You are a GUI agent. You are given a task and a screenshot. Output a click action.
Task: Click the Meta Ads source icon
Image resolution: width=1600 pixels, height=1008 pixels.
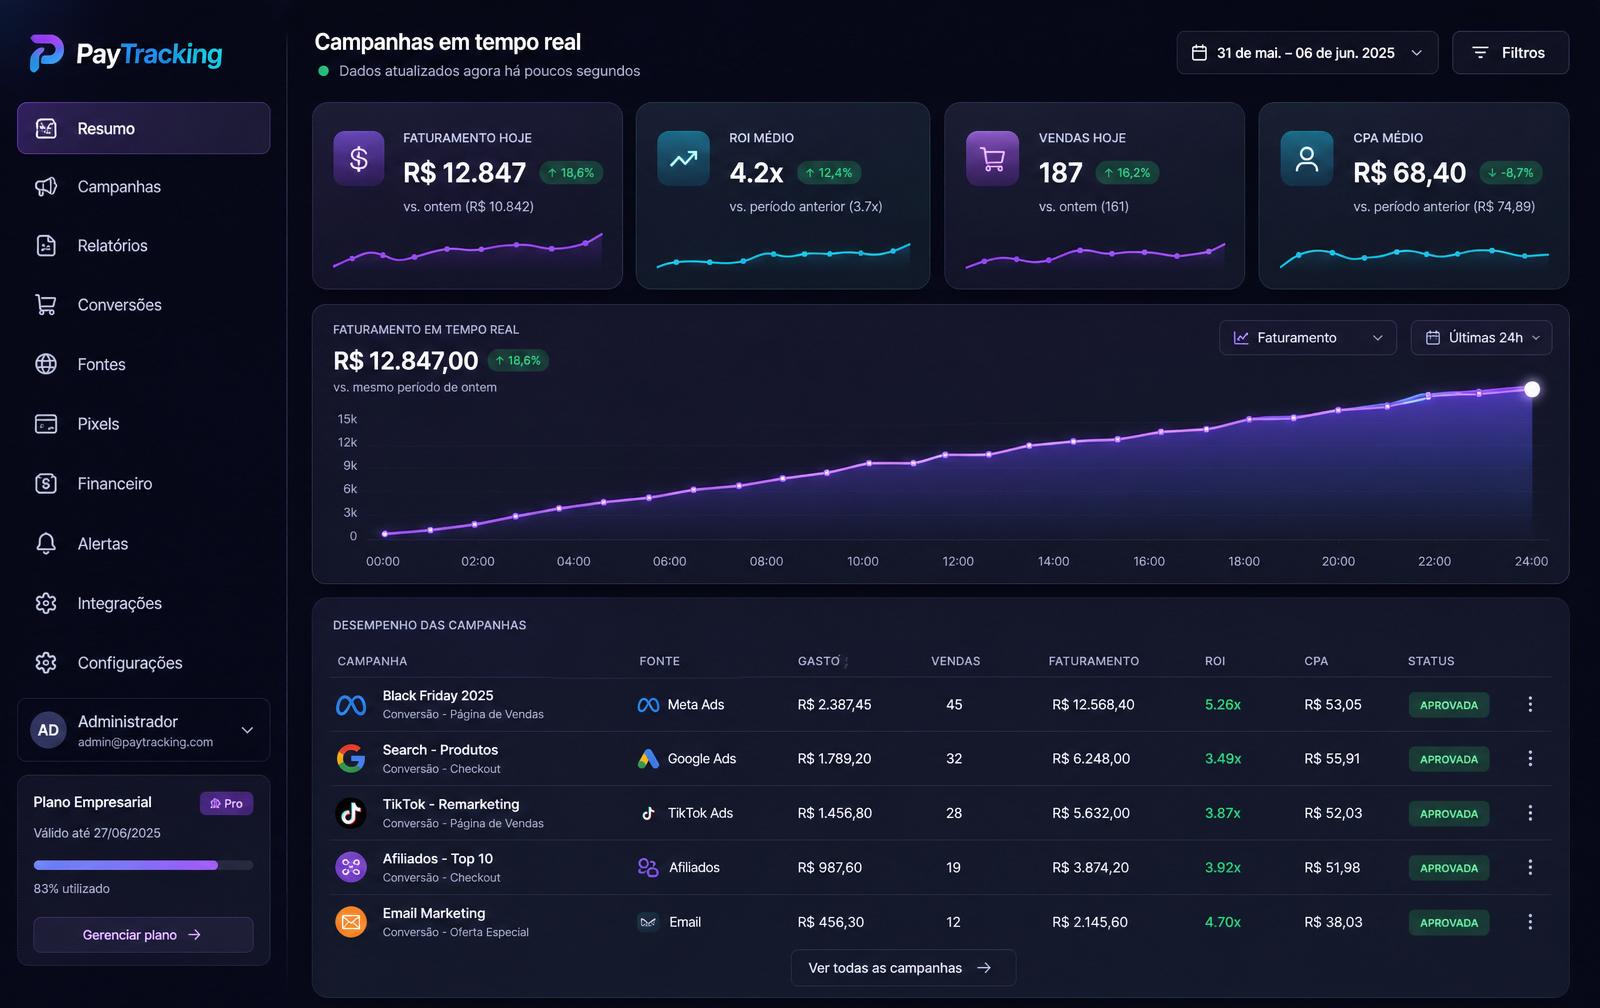coord(648,705)
